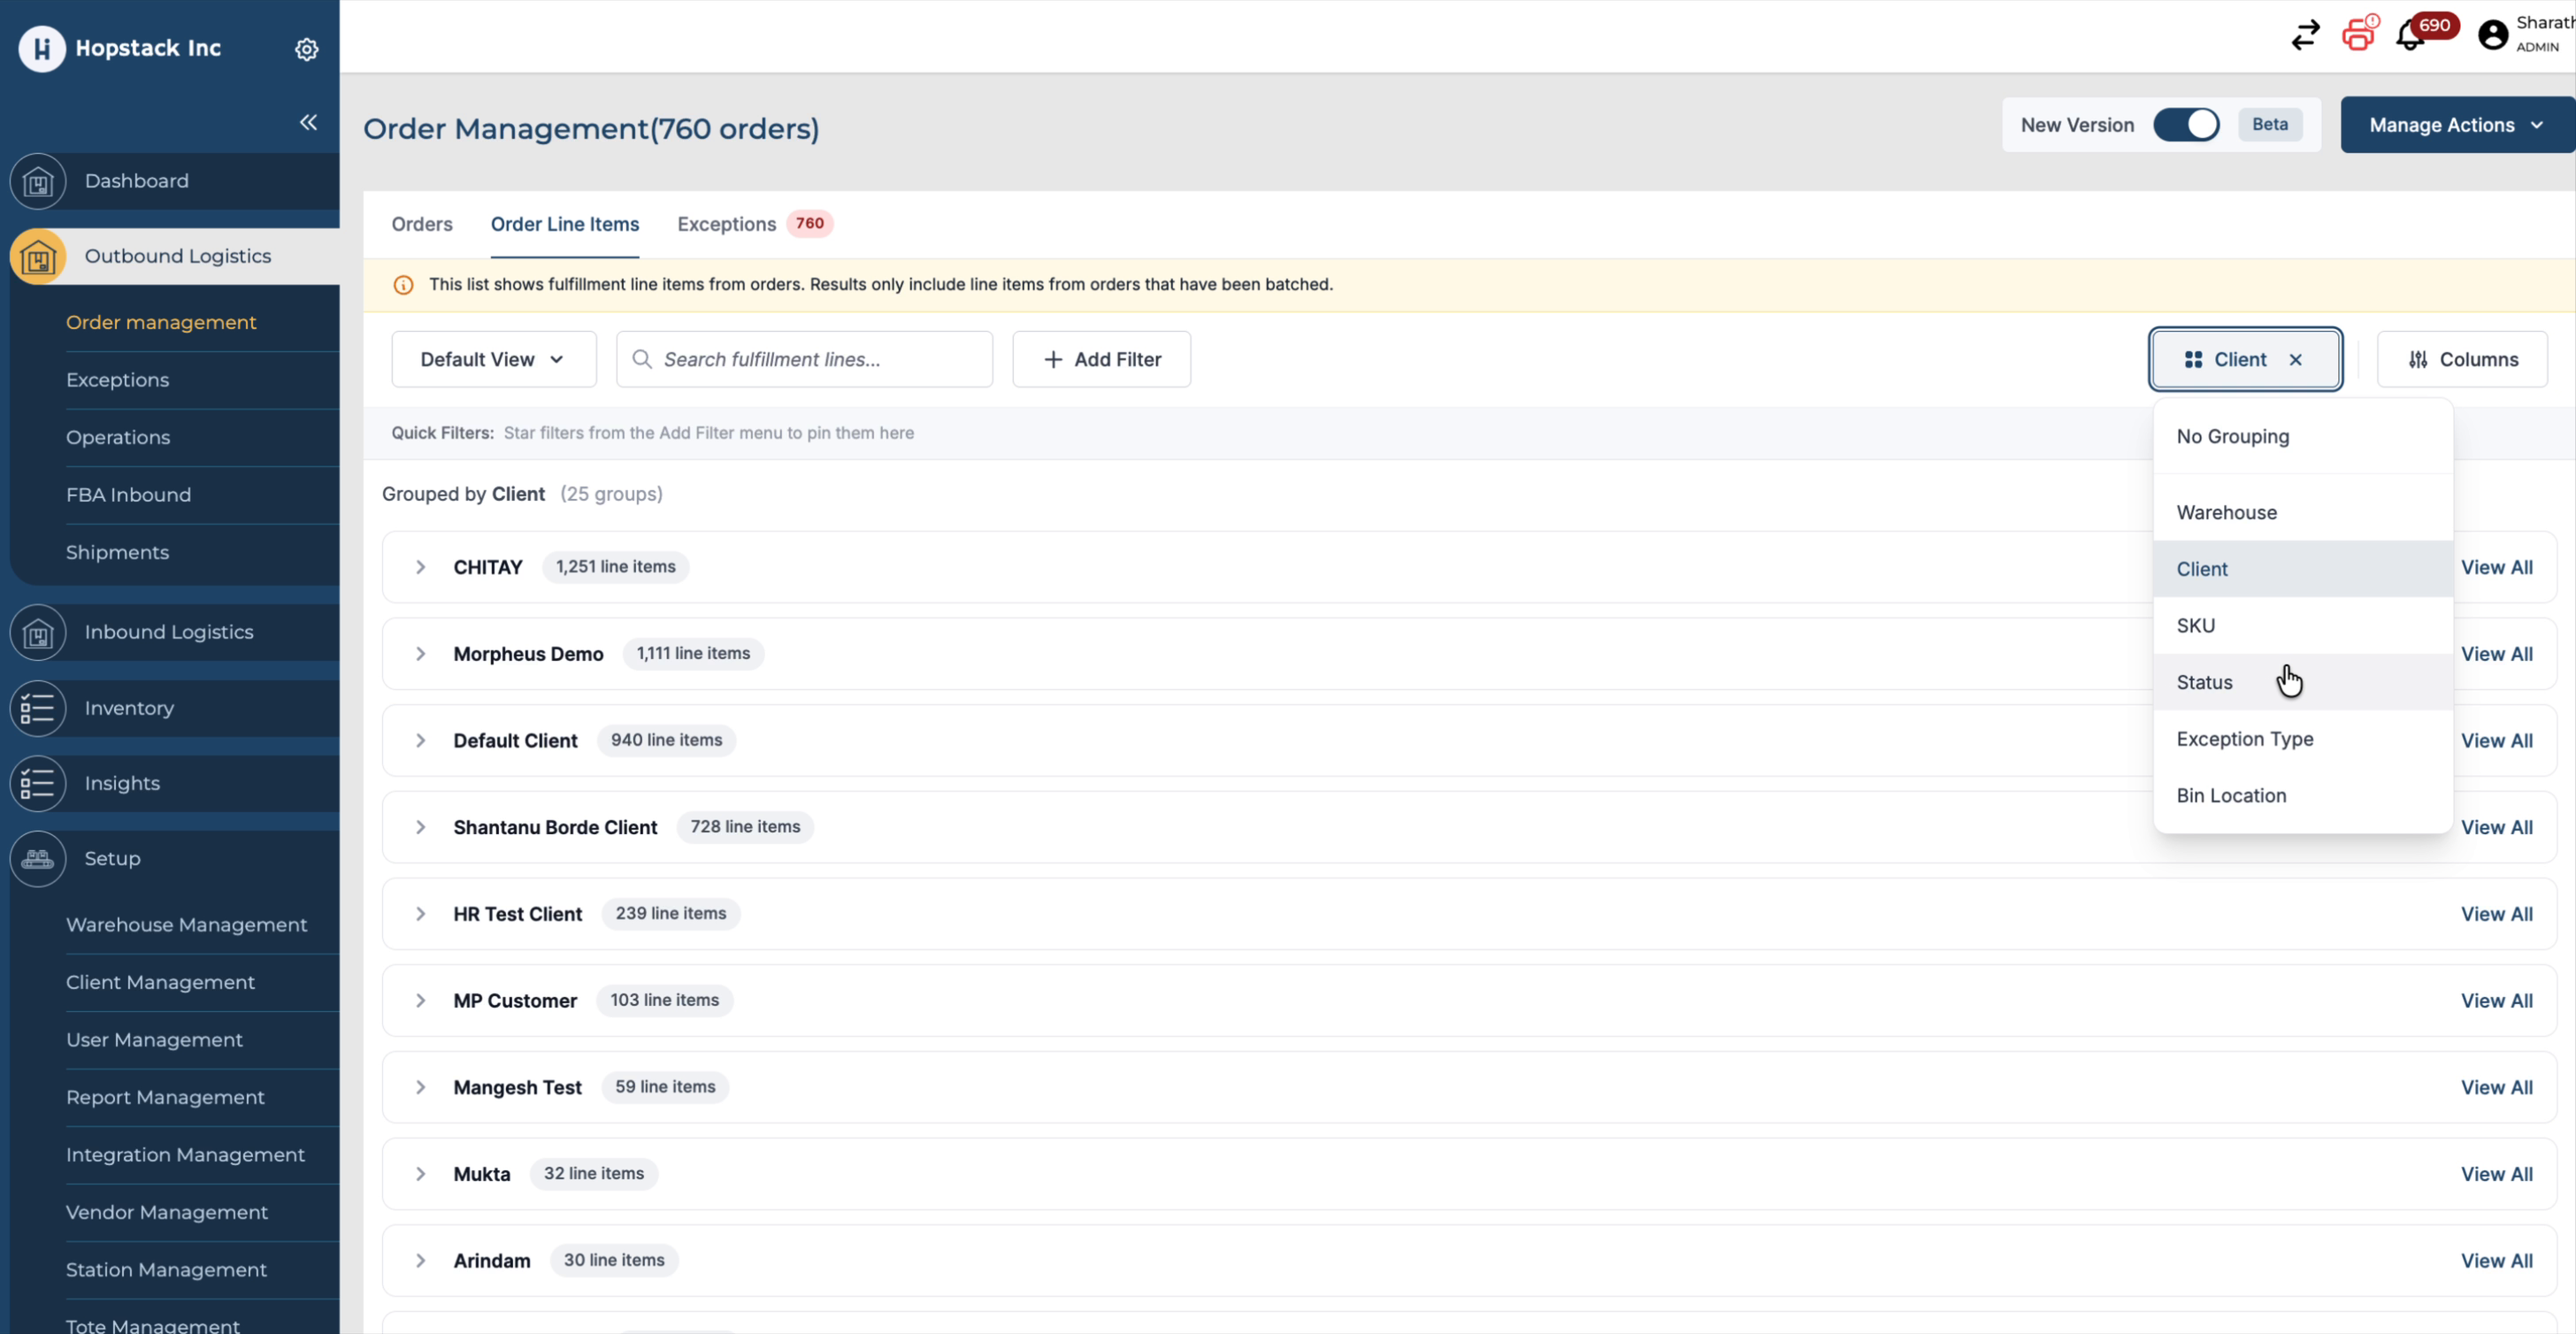
Task: Click View All for Mukta
Action: (2496, 1174)
